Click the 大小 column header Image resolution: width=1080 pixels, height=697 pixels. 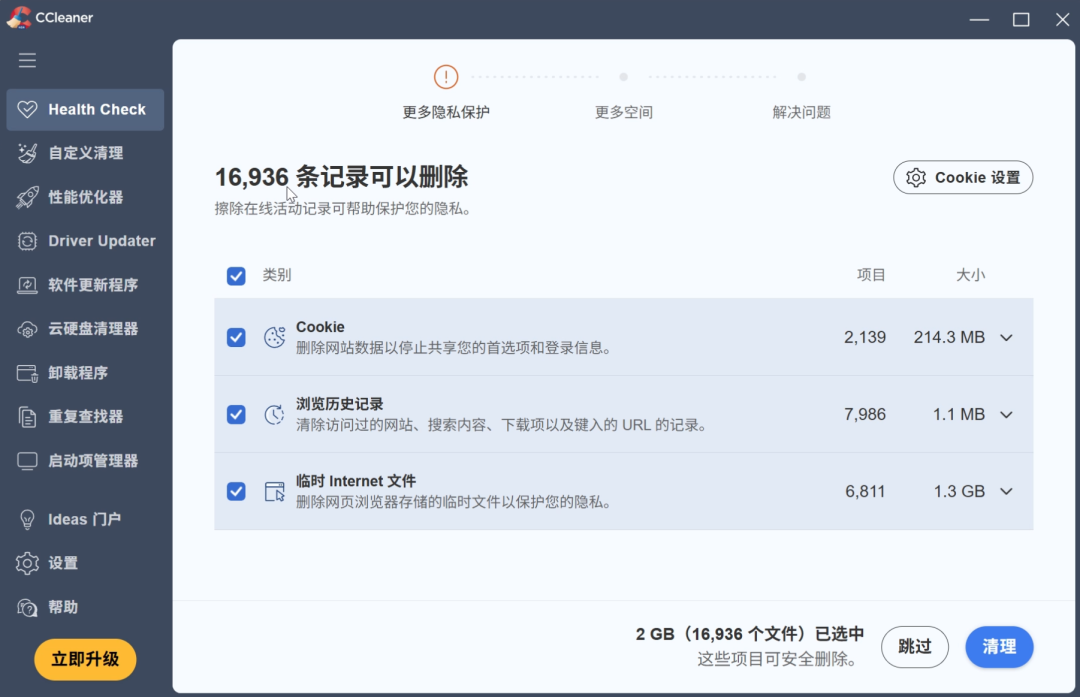[x=970, y=275]
